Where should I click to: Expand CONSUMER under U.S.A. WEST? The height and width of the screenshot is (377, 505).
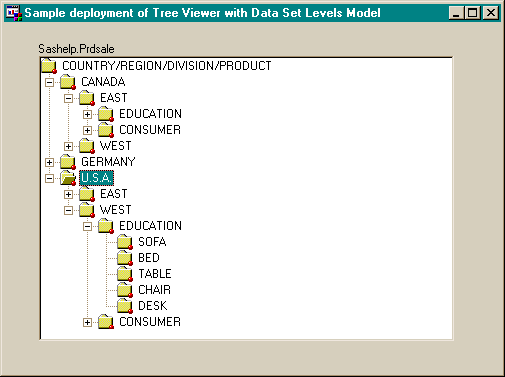tap(87, 322)
